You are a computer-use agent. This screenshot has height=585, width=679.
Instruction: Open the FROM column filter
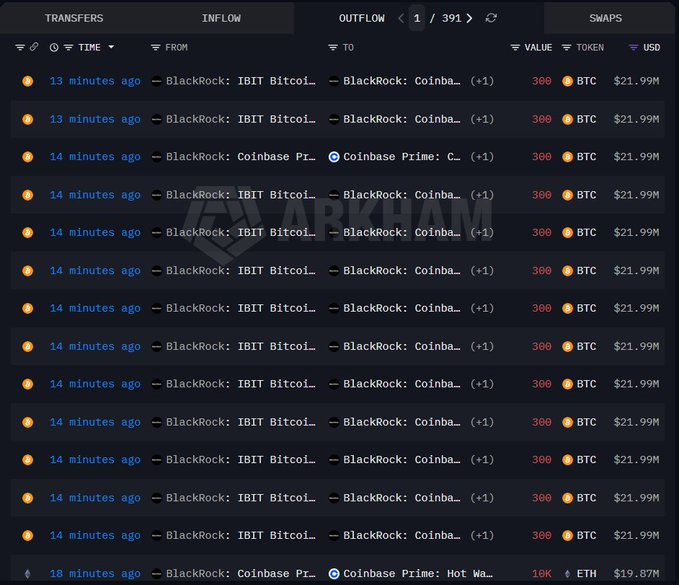click(x=155, y=47)
